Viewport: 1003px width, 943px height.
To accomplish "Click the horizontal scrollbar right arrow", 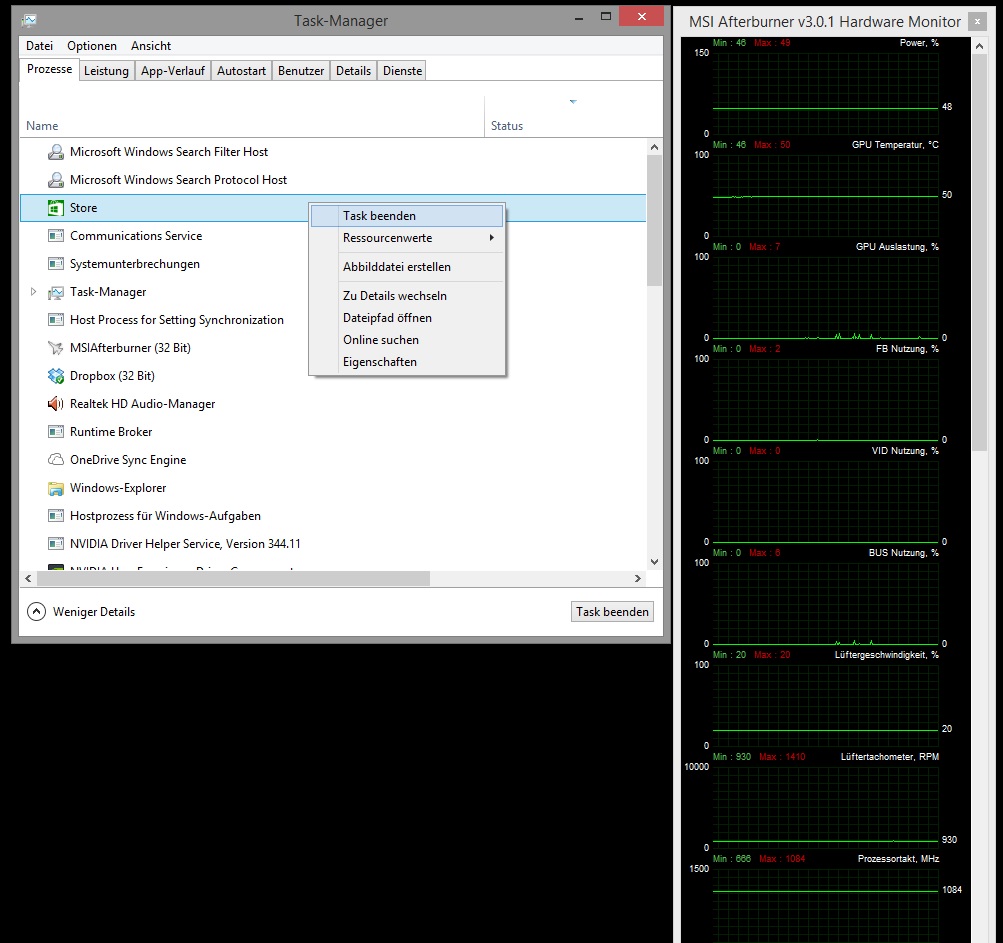I will tap(638, 578).
